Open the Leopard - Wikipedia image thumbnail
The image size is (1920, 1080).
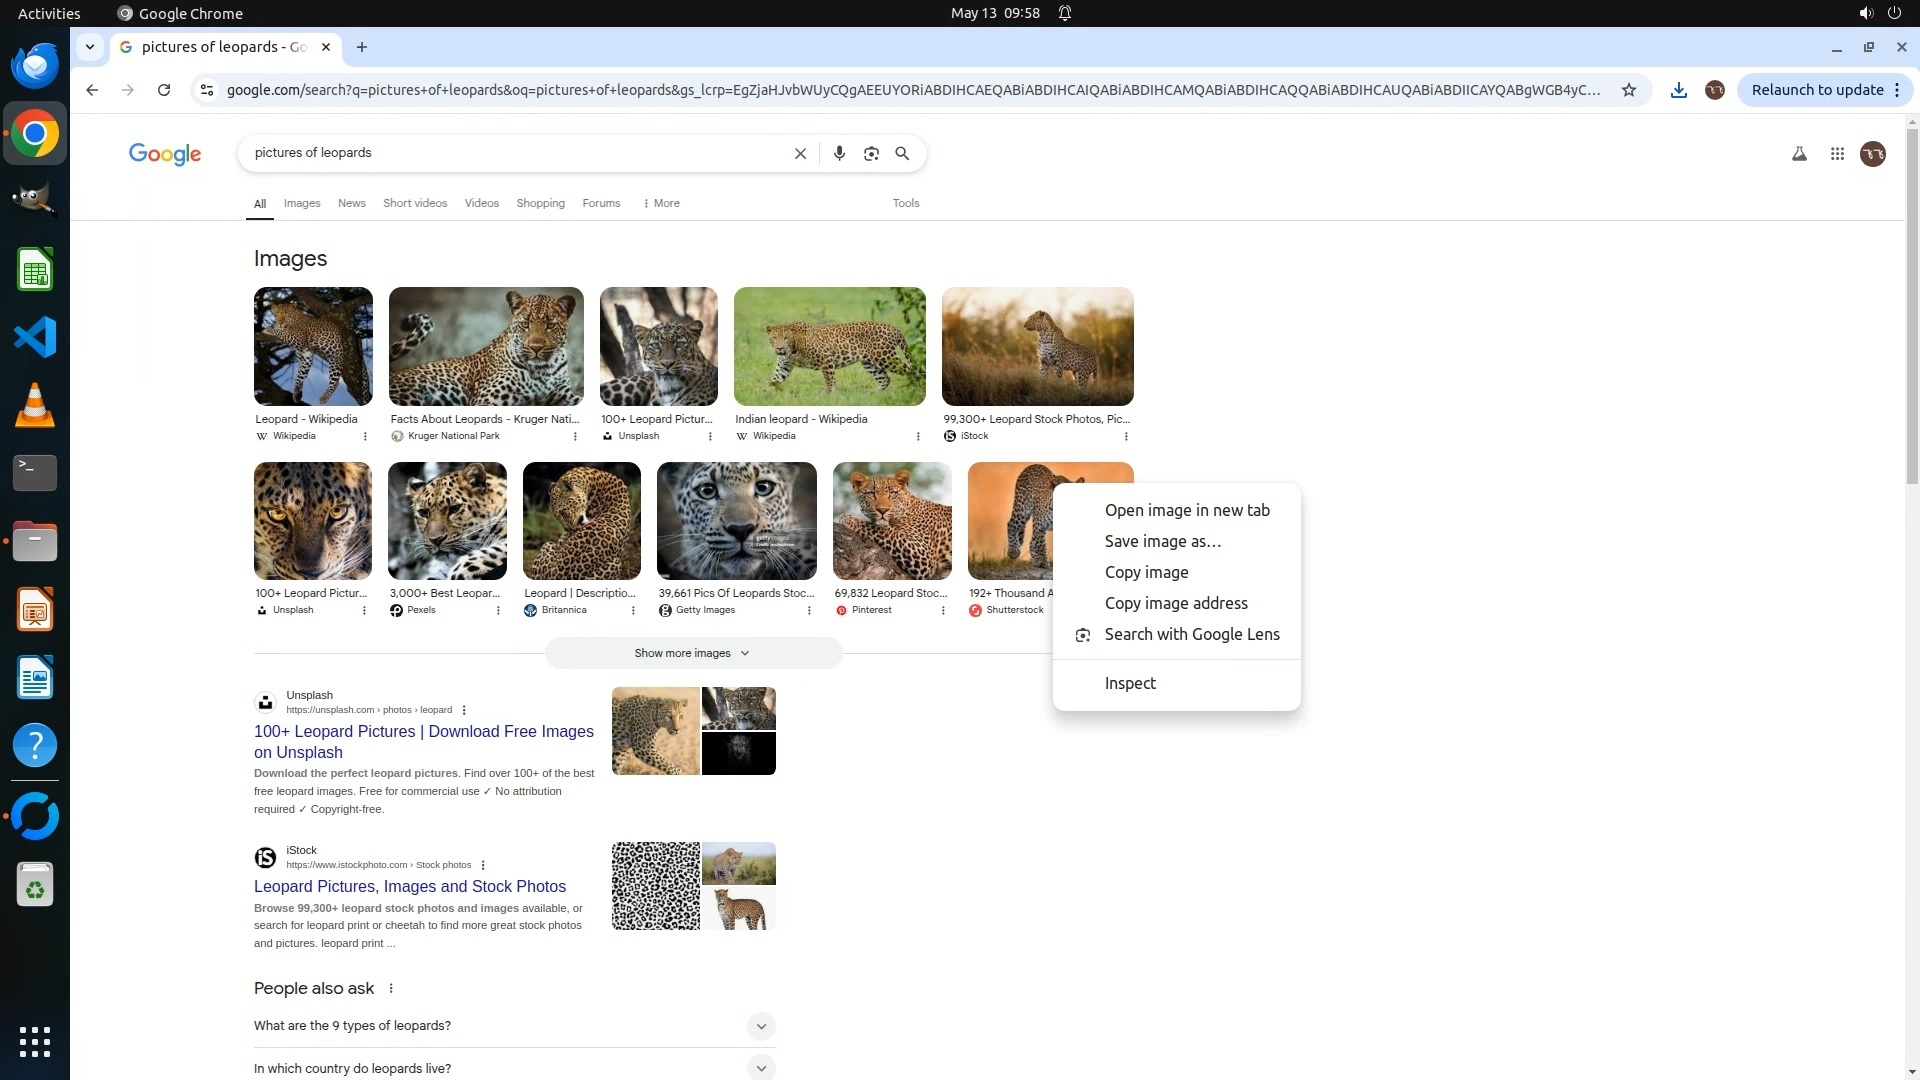click(313, 346)
